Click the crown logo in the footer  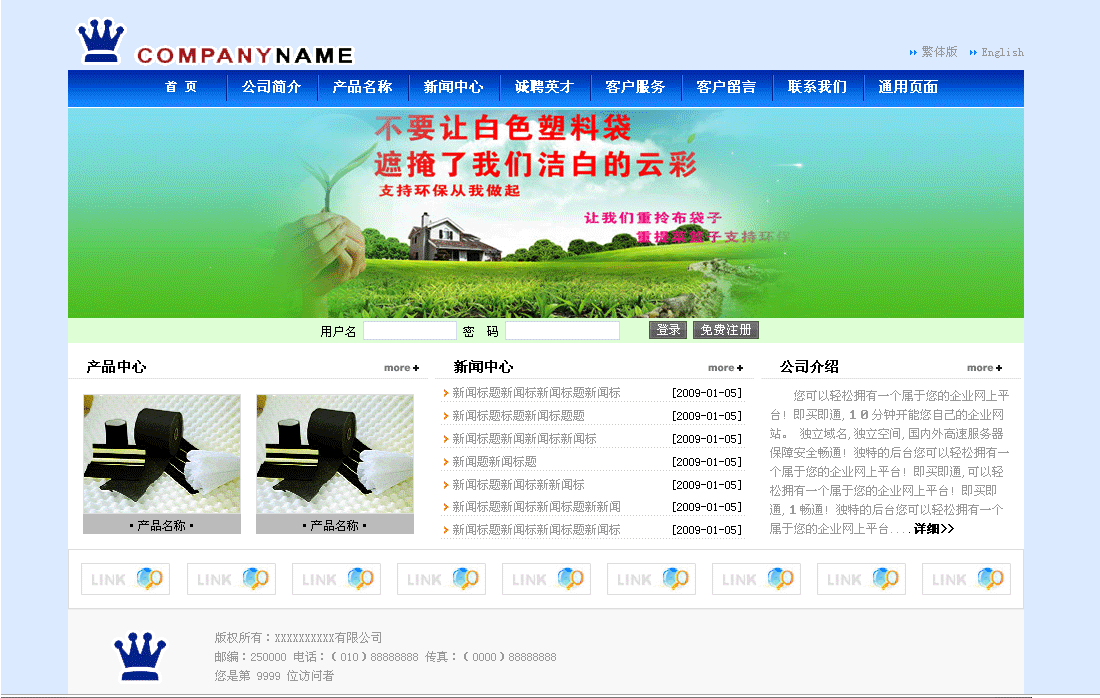[x=140, y=656]
